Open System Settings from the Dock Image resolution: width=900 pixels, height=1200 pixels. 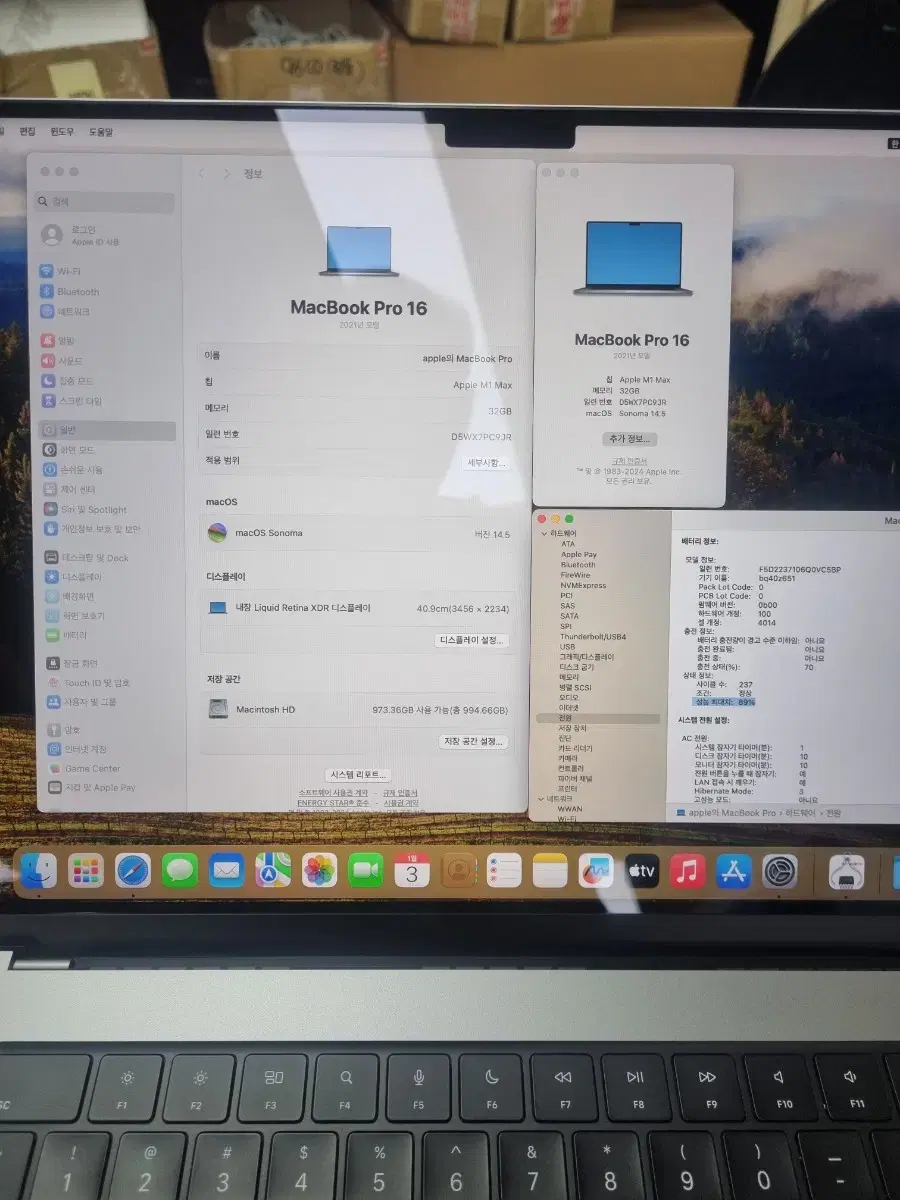780,871
